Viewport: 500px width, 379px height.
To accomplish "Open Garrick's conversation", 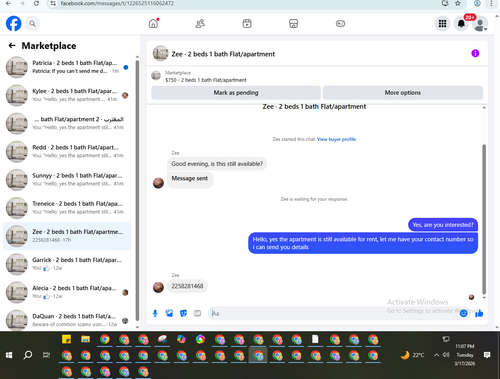I will (67, 264).
